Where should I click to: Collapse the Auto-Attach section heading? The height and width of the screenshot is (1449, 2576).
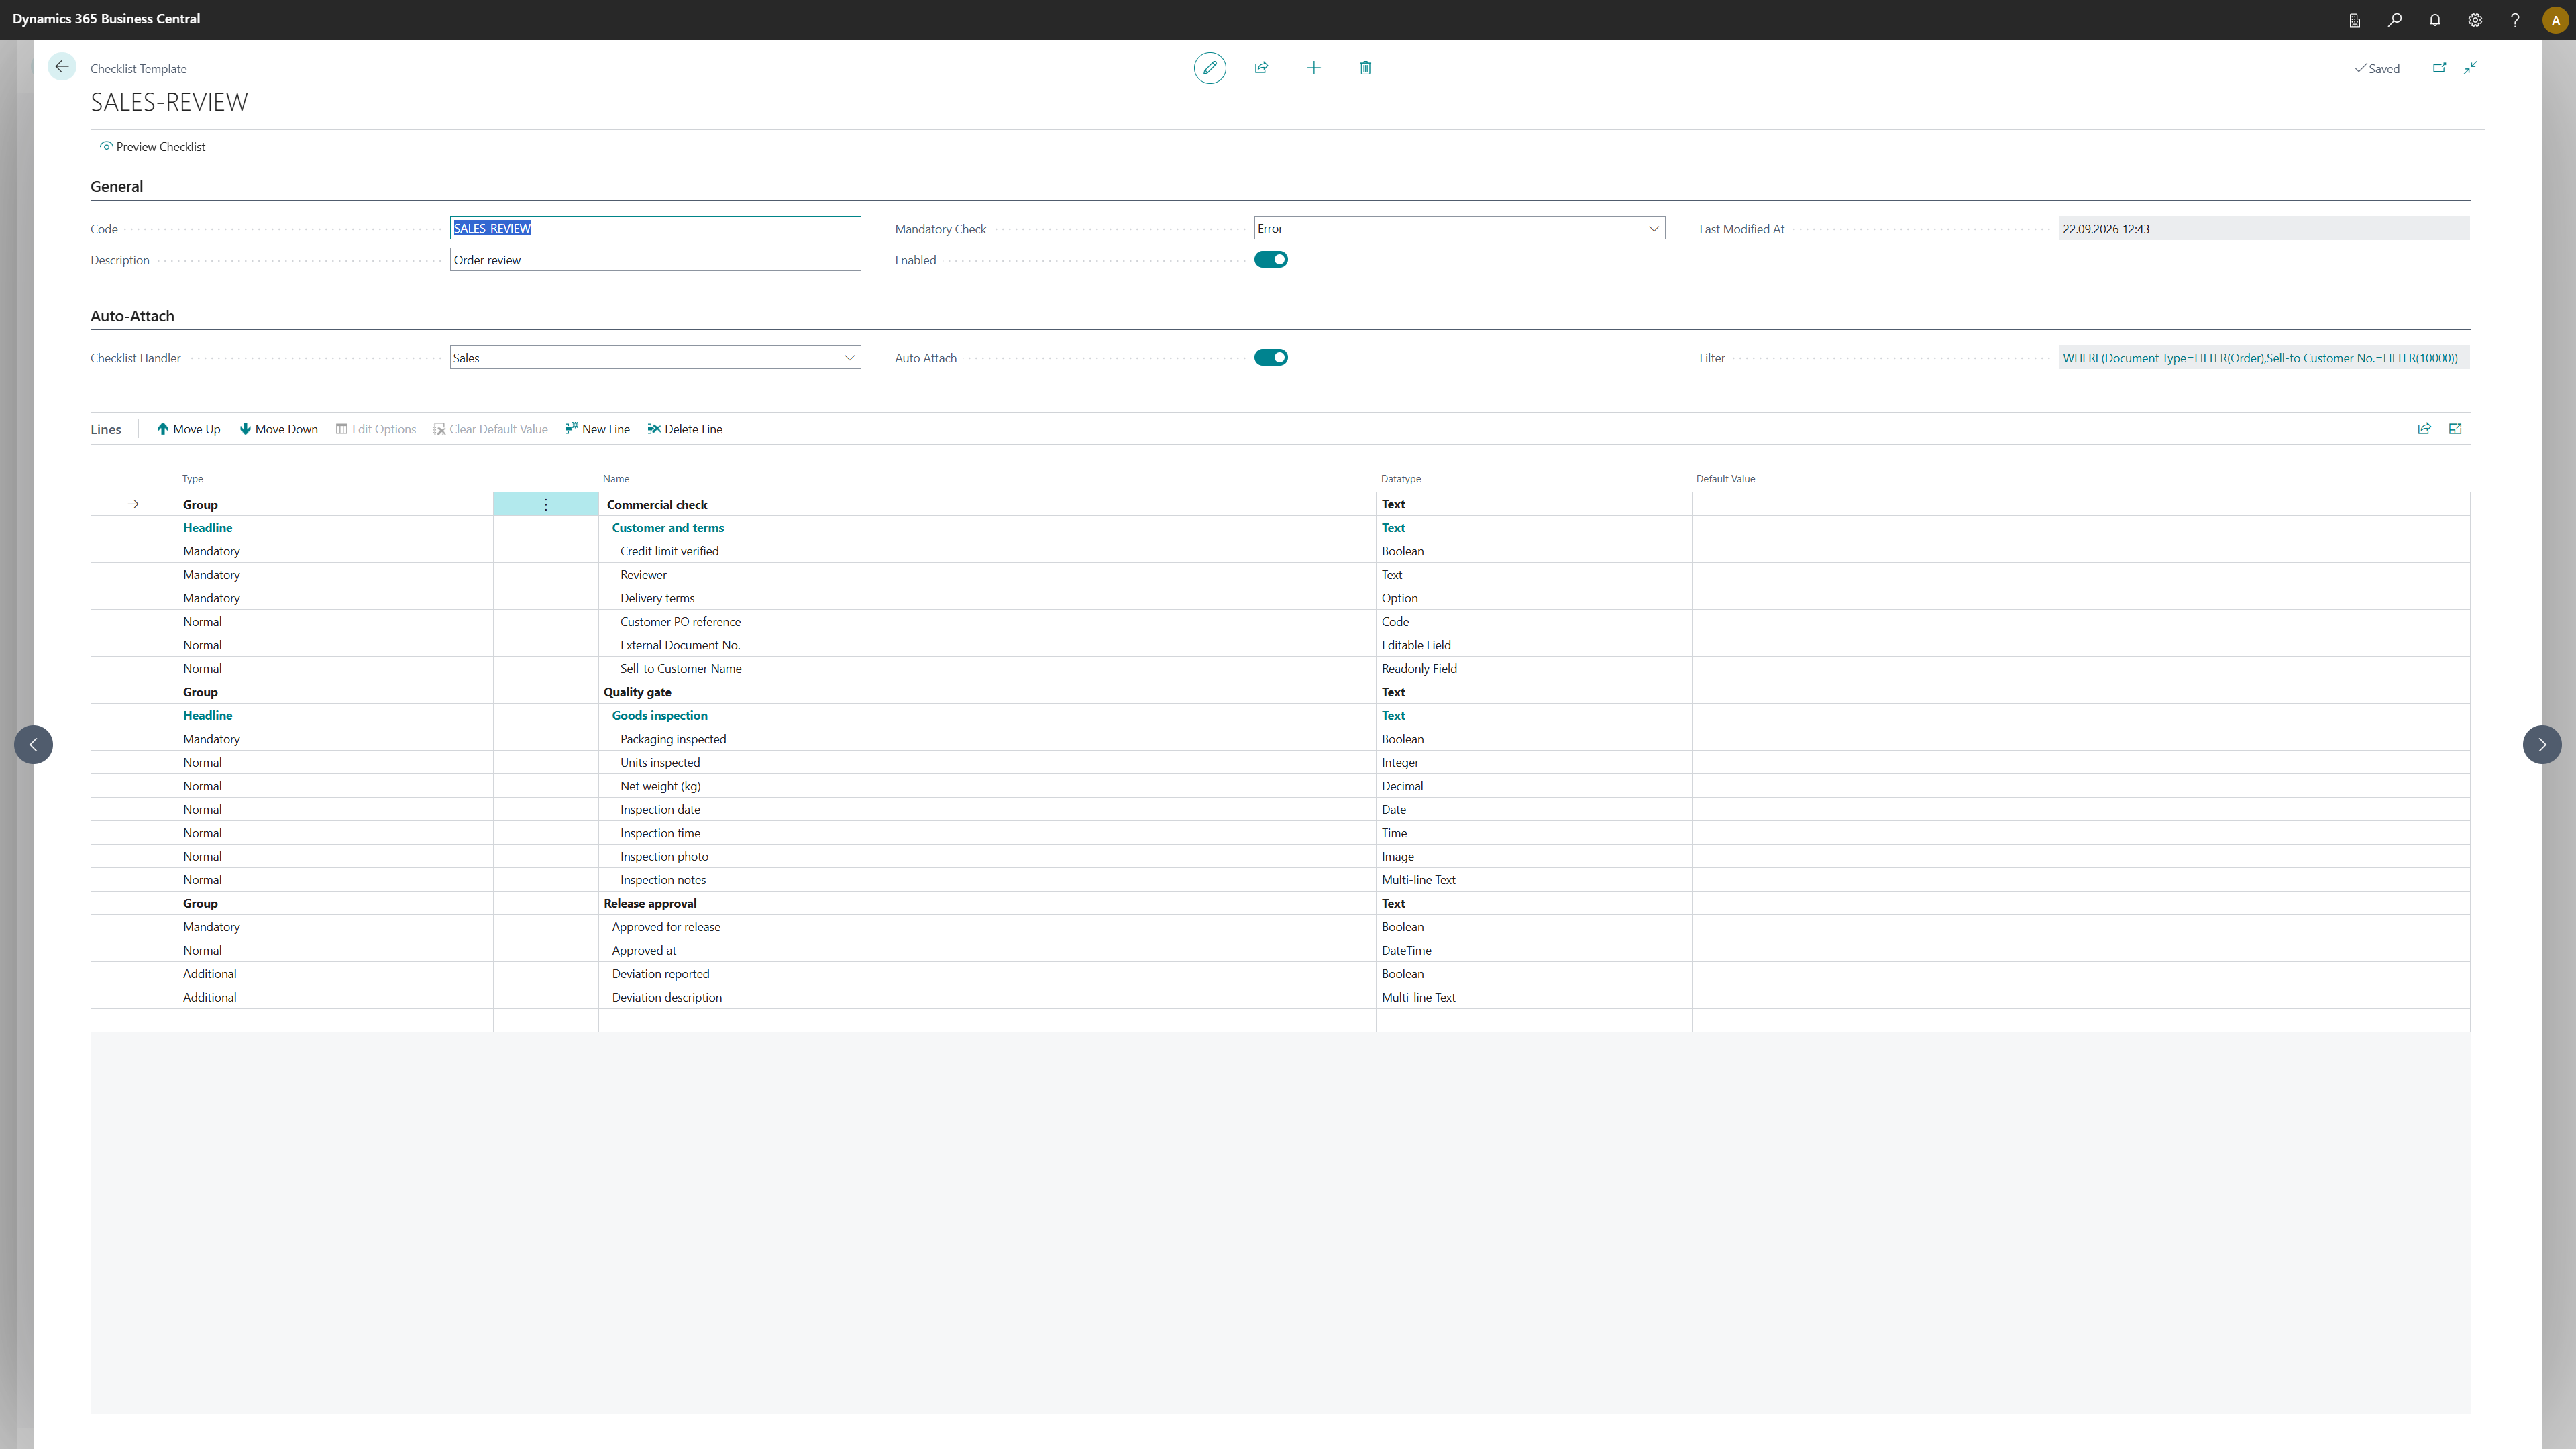(x=132, y=316)
